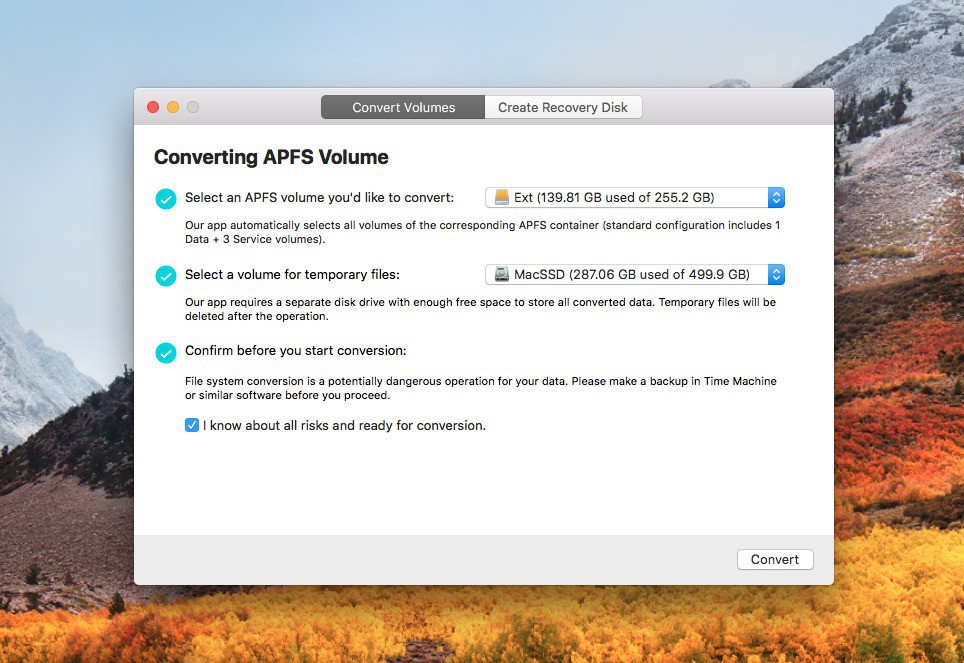
Task: Click the Time Machine backup warning paragraph
Action: pos(481,388)
